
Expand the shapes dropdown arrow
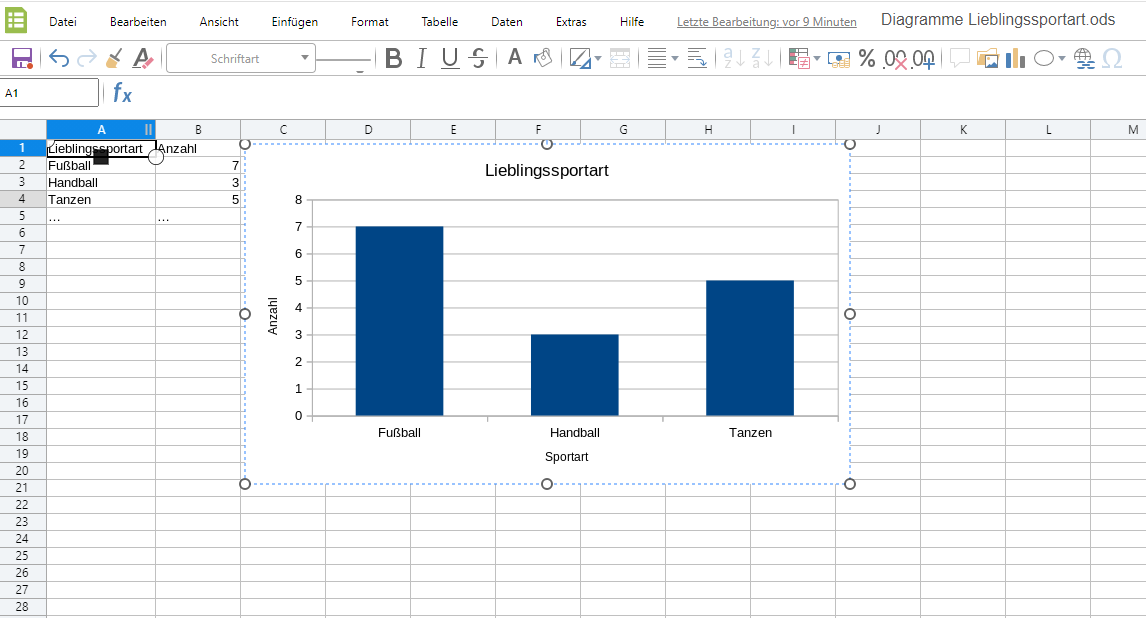(x=1062, y=58)
